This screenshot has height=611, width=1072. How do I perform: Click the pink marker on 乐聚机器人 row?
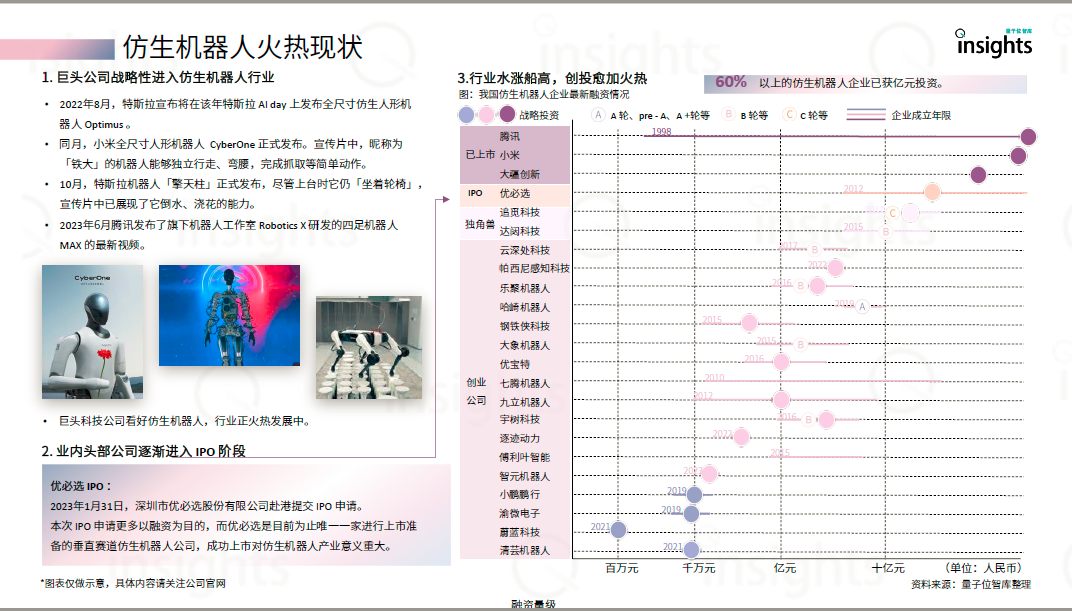pos(817,286)
